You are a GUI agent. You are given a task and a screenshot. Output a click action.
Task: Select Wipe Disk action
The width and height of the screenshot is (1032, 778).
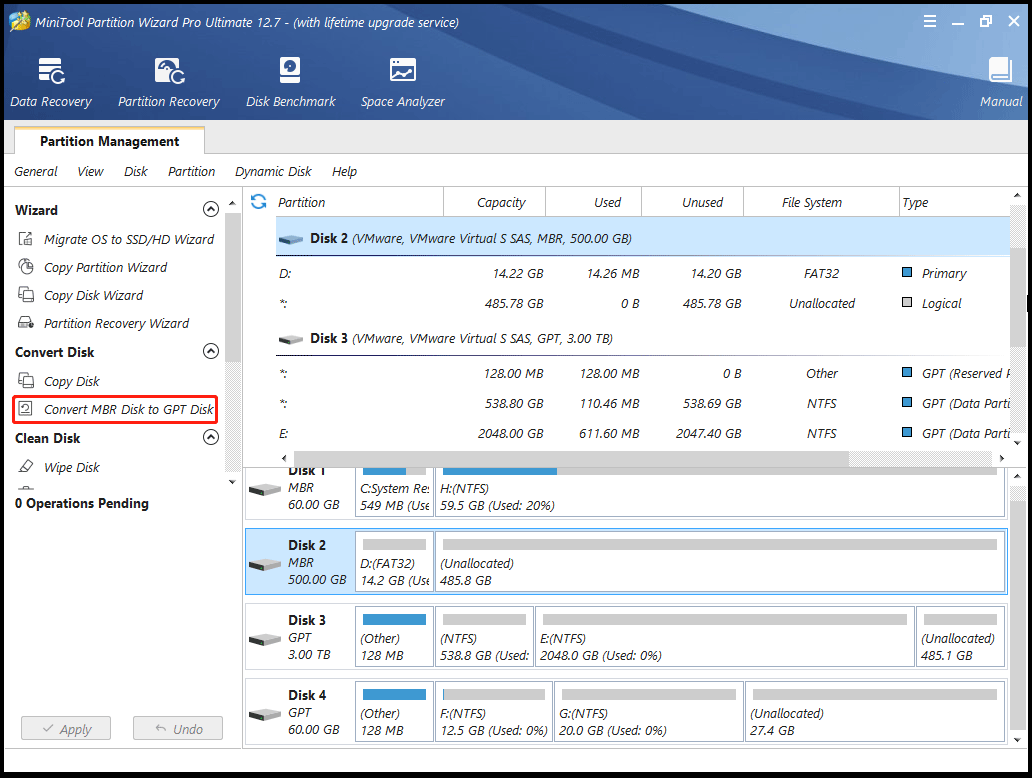(72, 467)
